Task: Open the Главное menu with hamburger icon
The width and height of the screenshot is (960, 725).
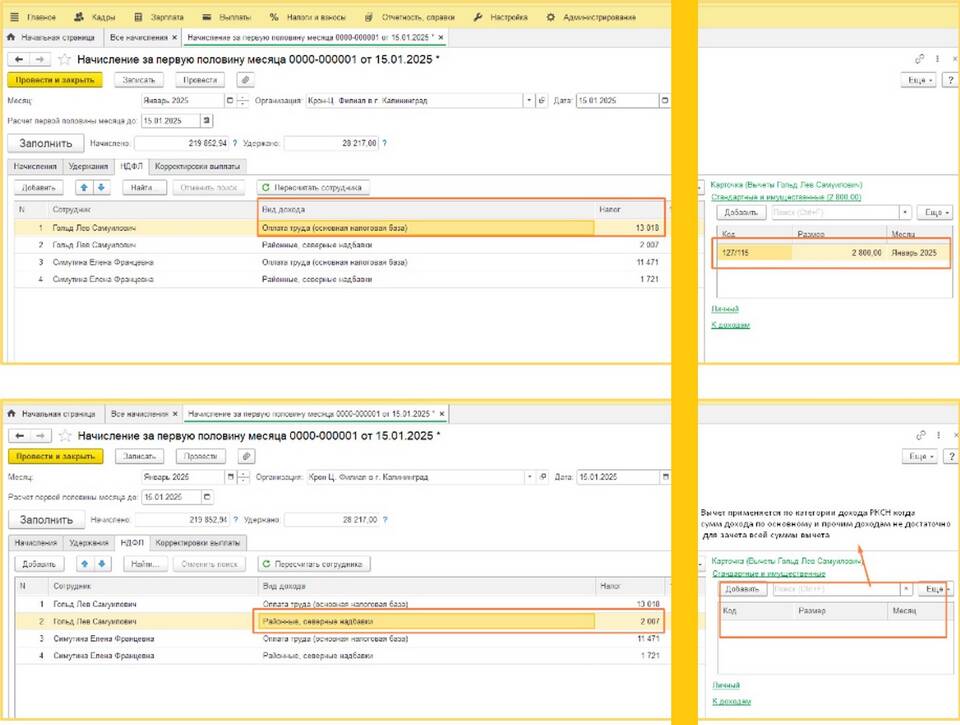Action: tap(33, 17)
